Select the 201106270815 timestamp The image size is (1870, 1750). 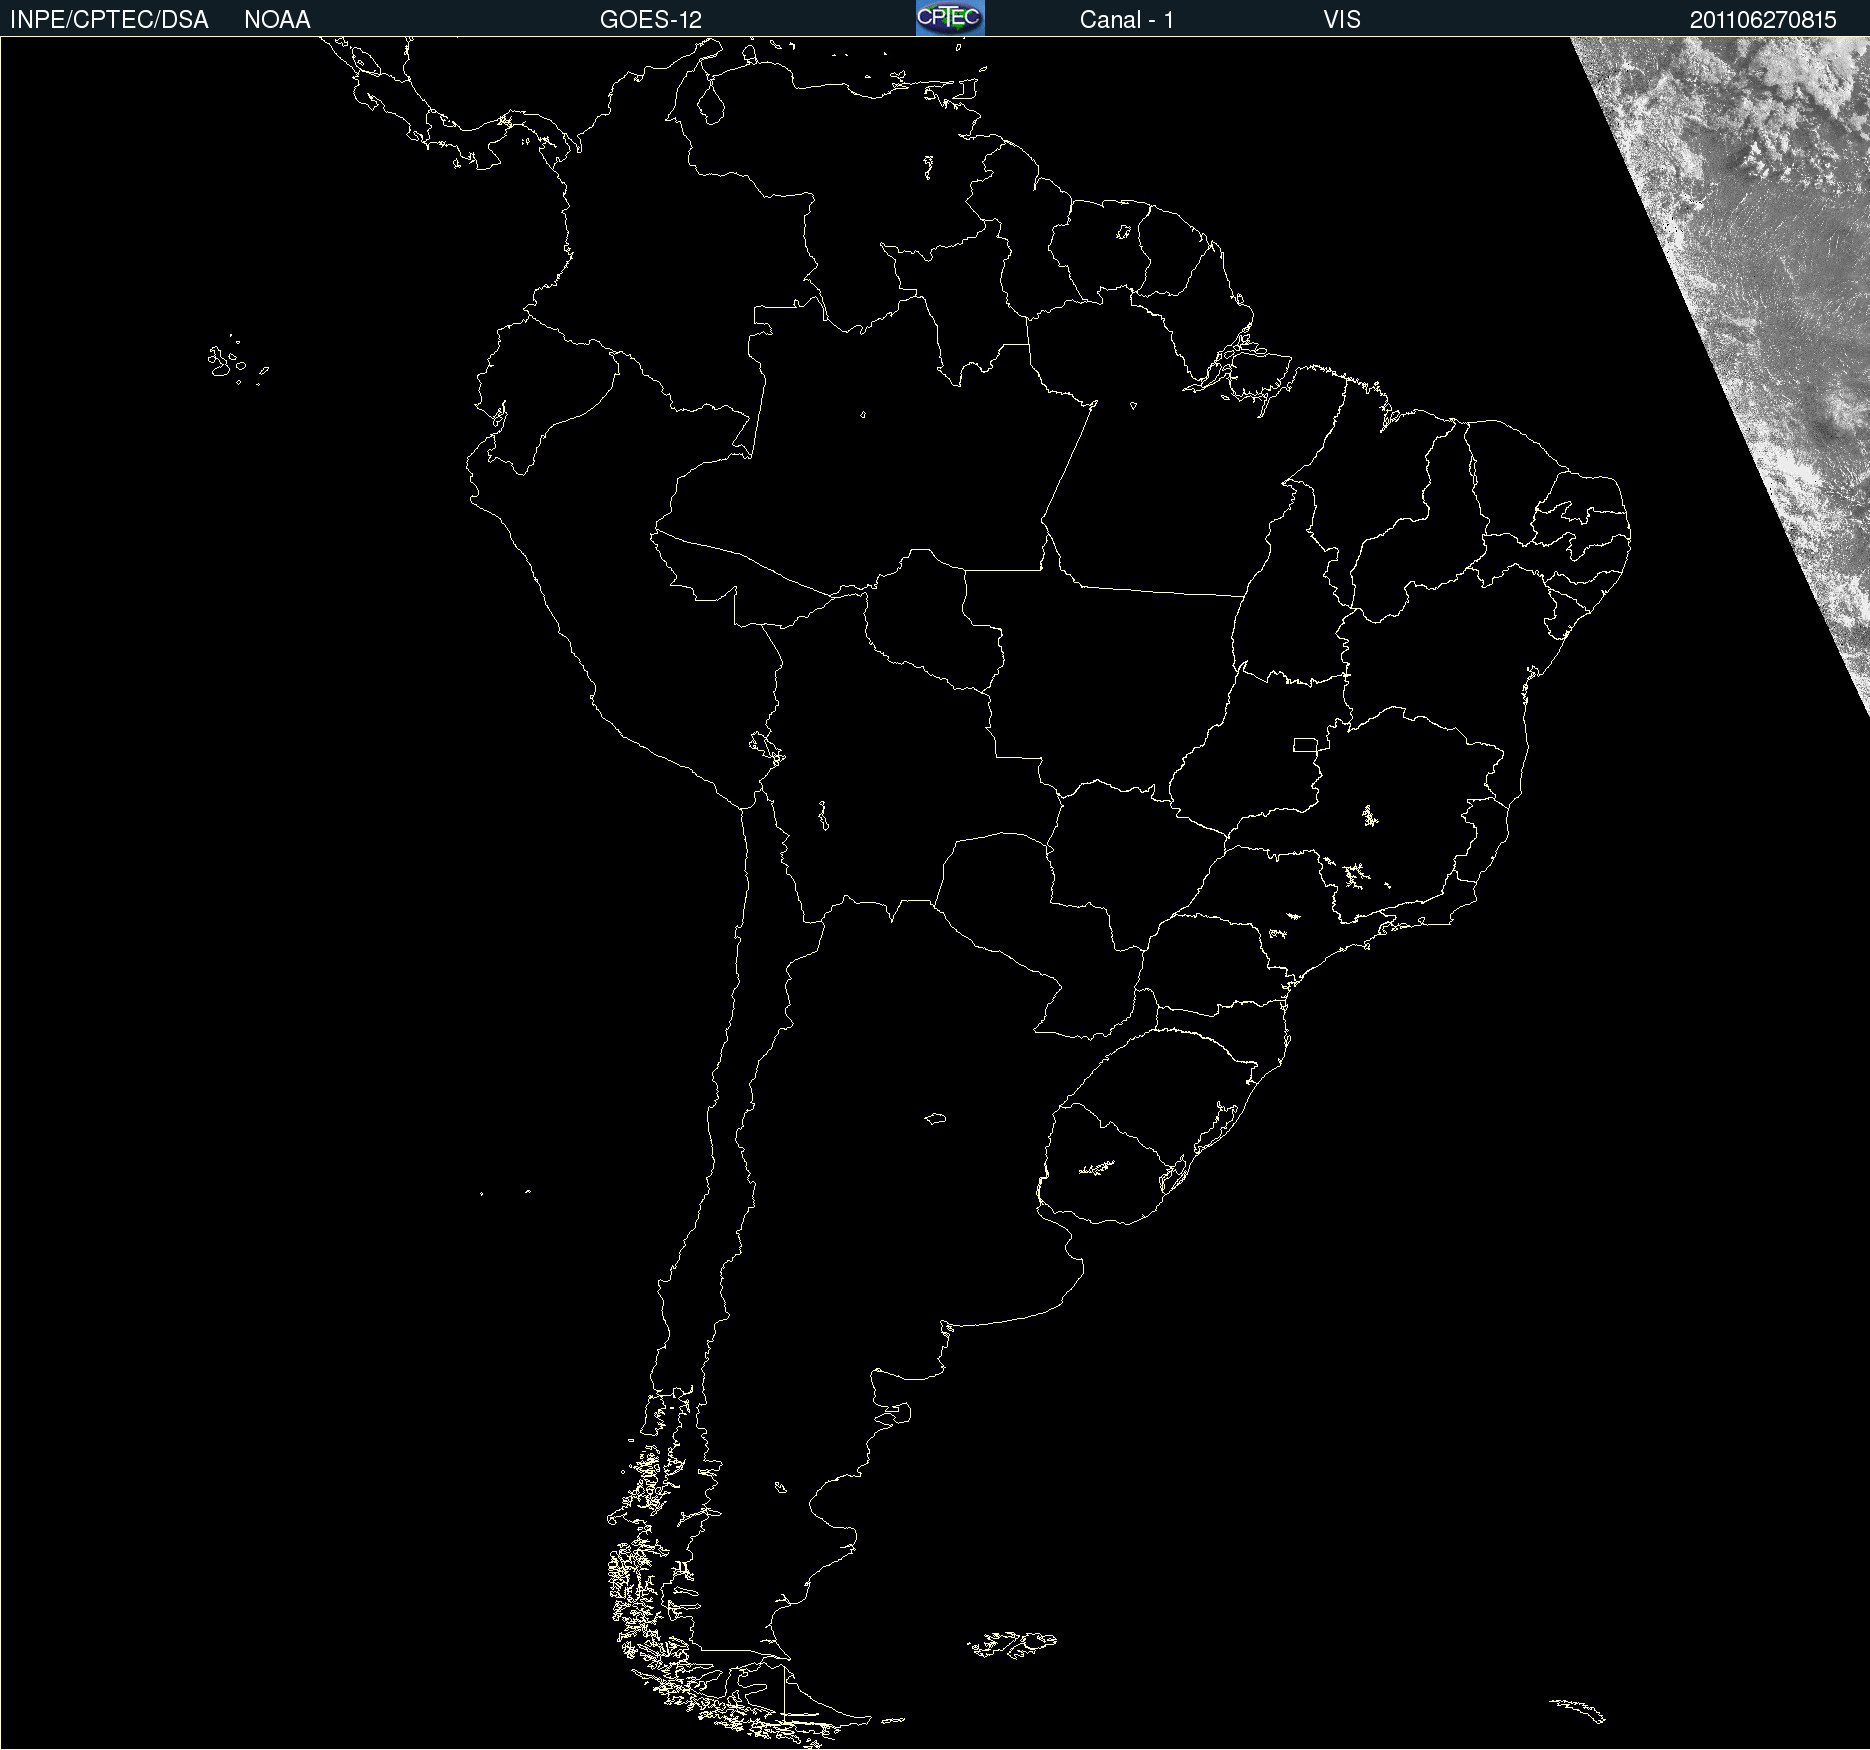pyautogui.click(x=1763, y=20)
